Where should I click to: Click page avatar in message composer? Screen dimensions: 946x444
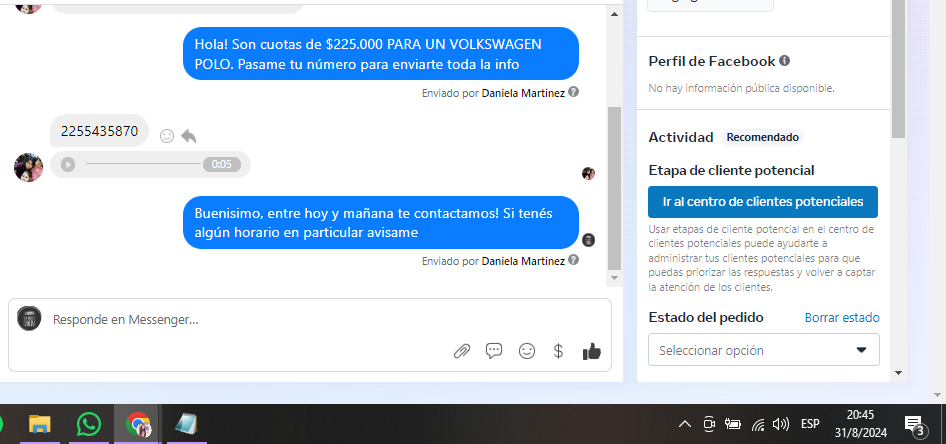(29, 318)
